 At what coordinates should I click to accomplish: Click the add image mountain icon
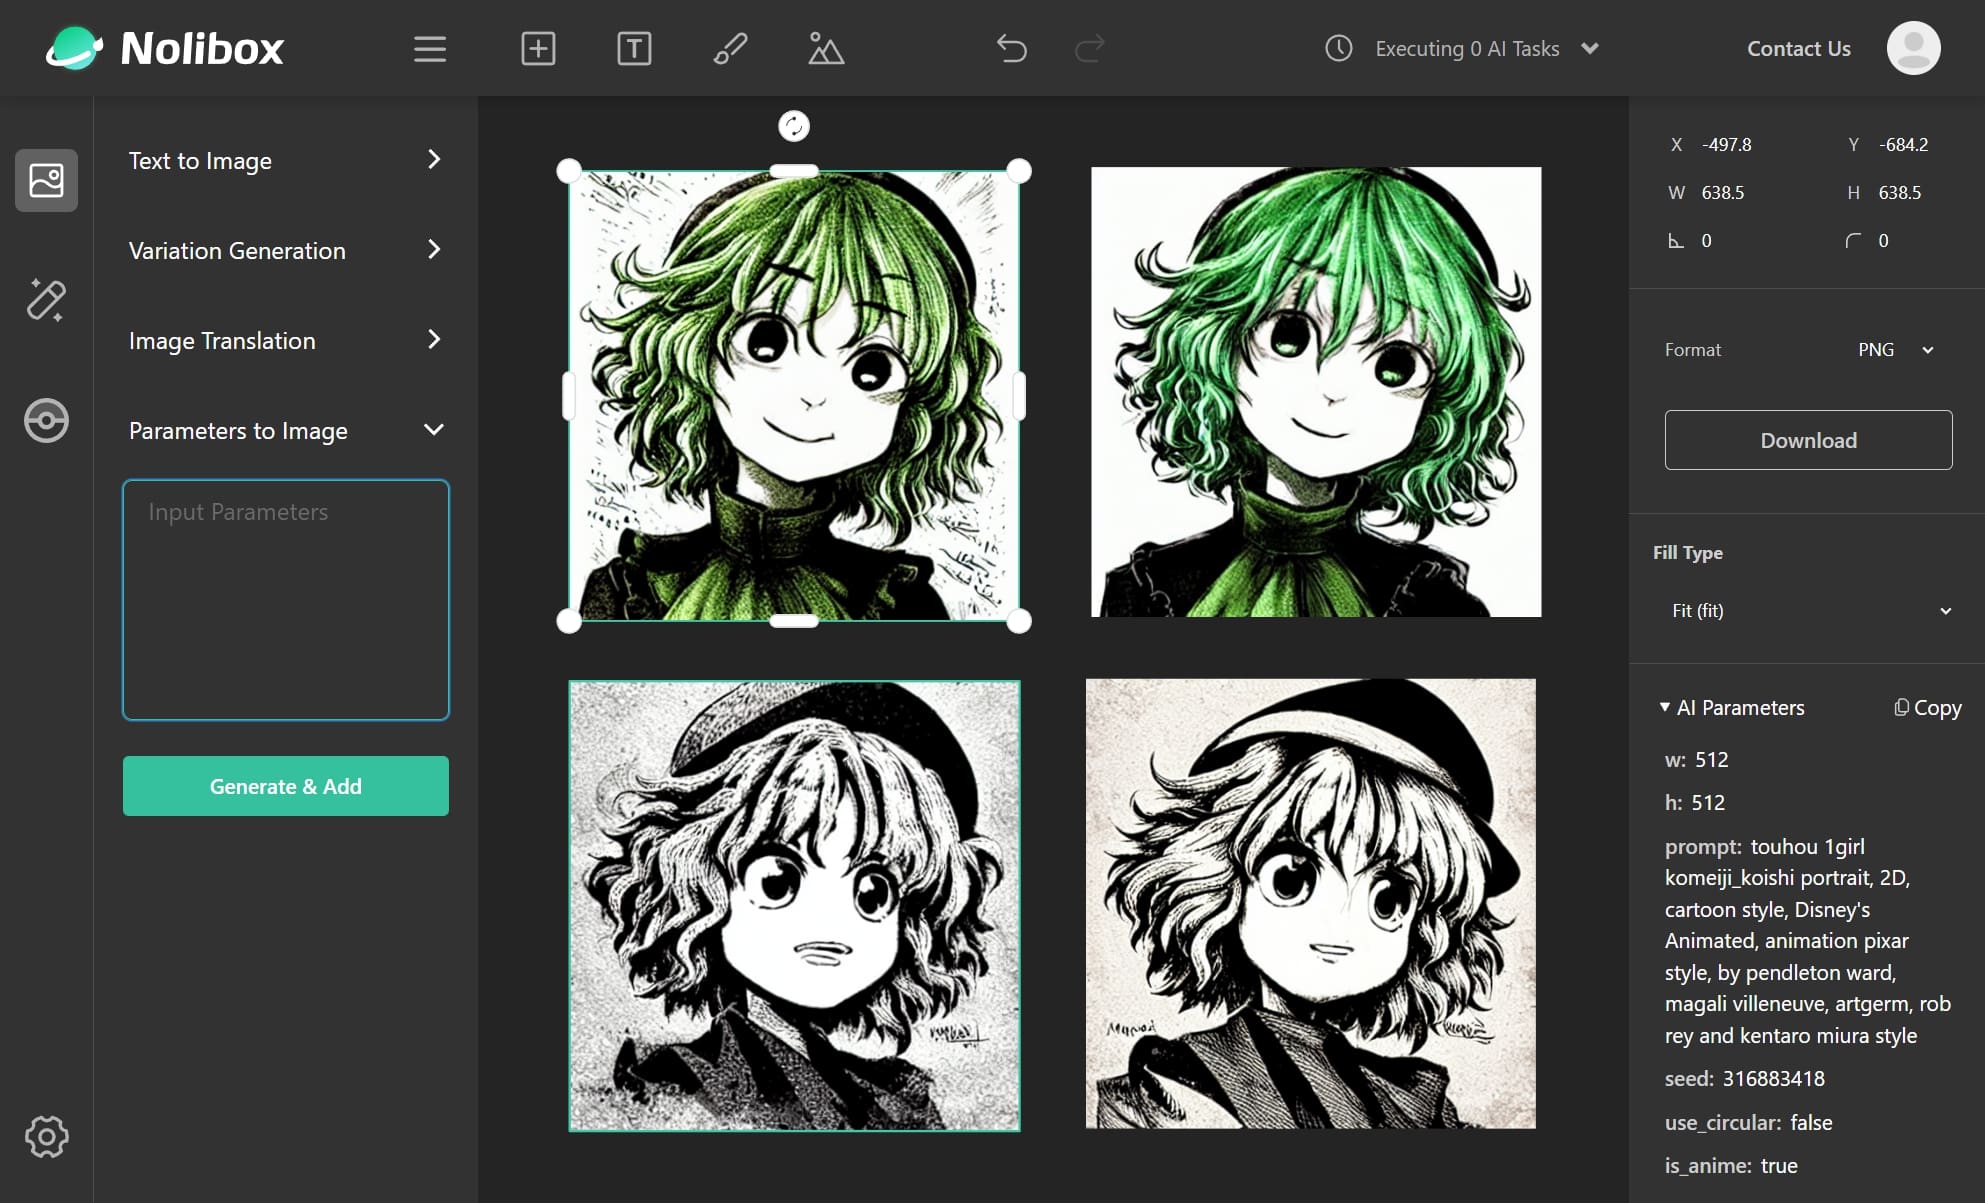coord(825,49)
